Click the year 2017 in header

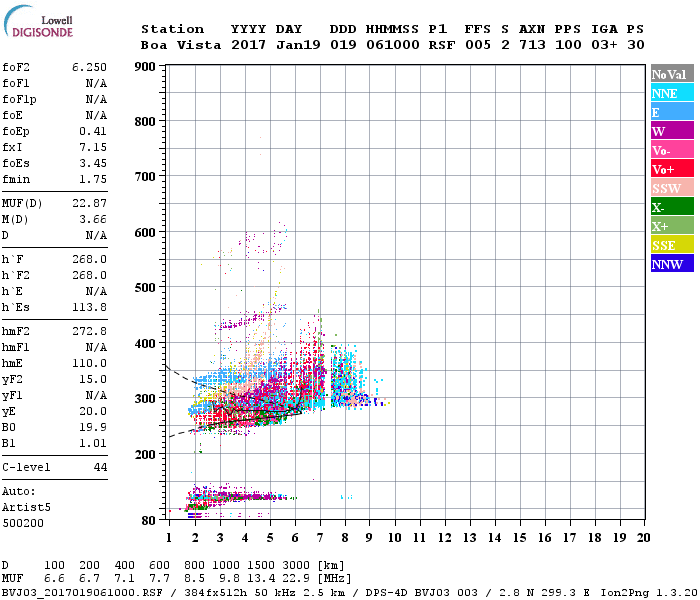point(248,45)
